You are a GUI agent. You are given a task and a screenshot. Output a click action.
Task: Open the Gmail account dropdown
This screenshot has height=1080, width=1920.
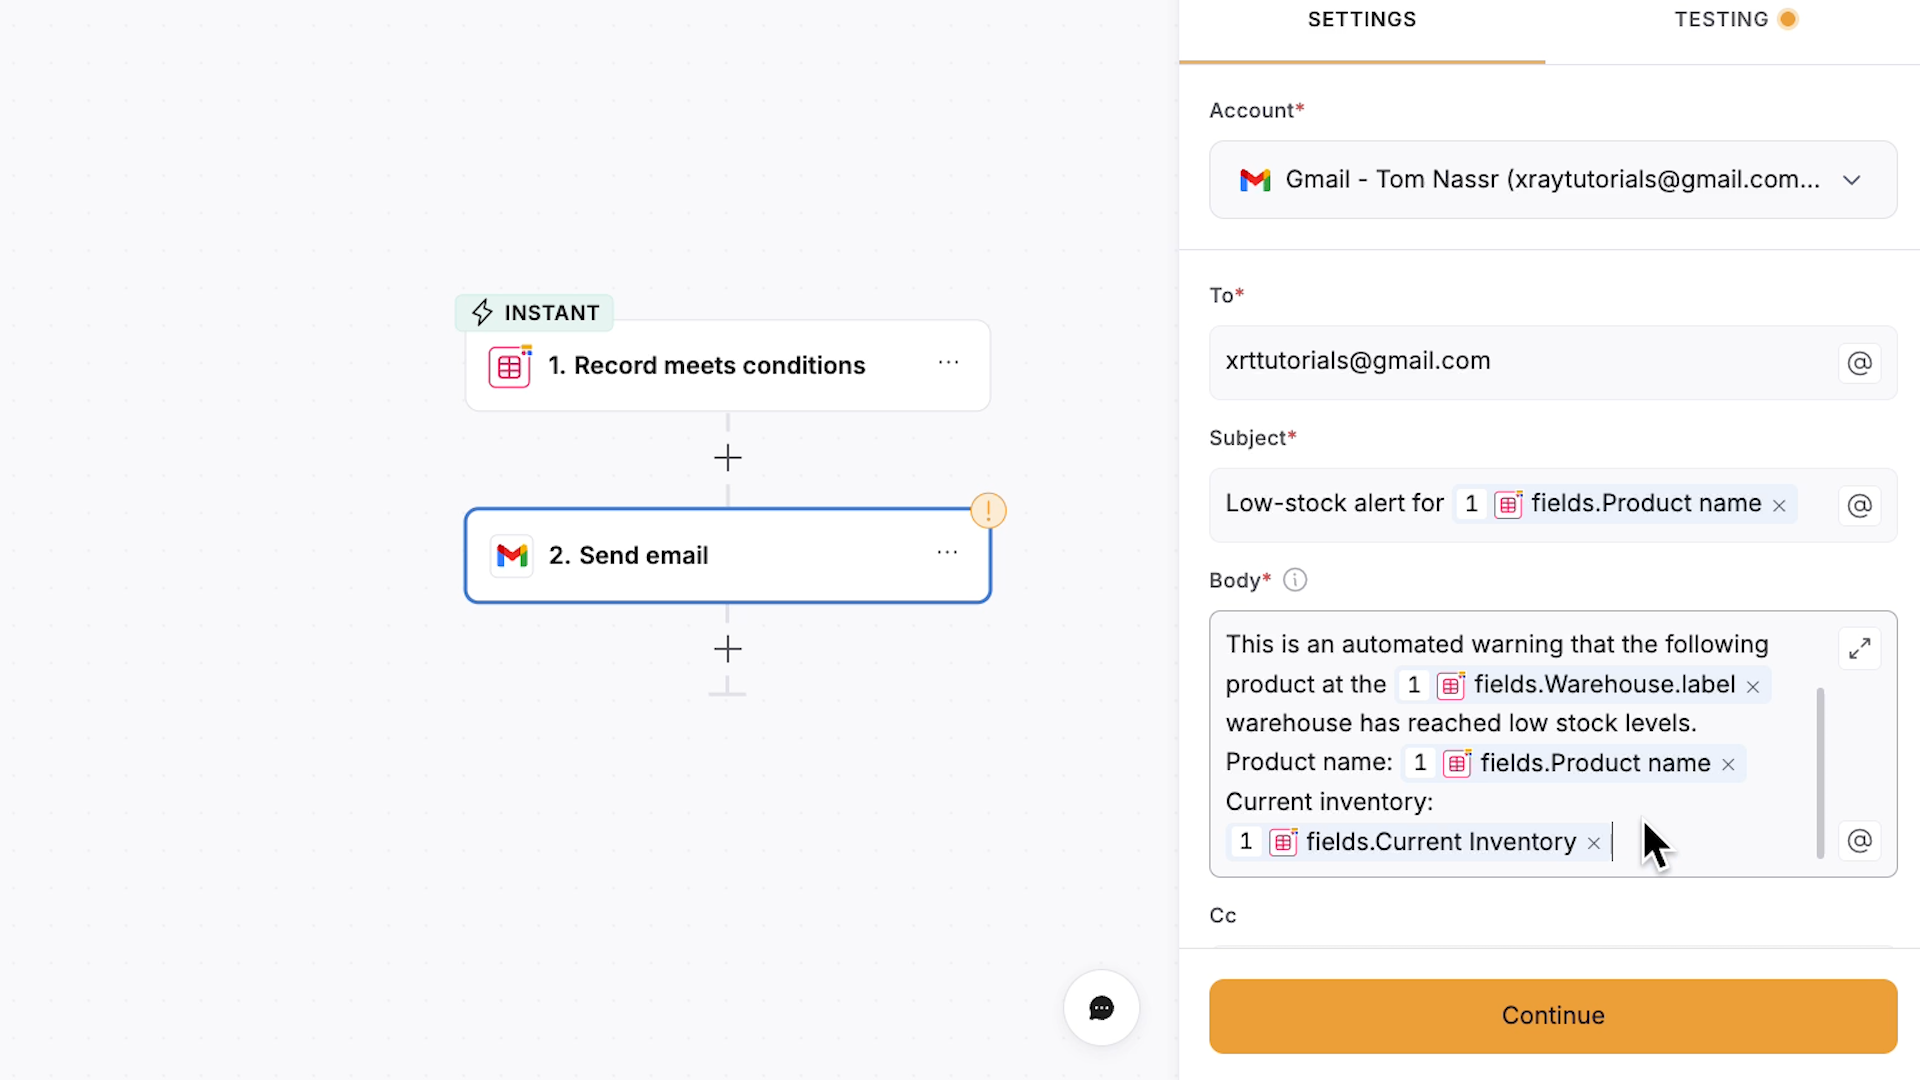[1851, 180]
